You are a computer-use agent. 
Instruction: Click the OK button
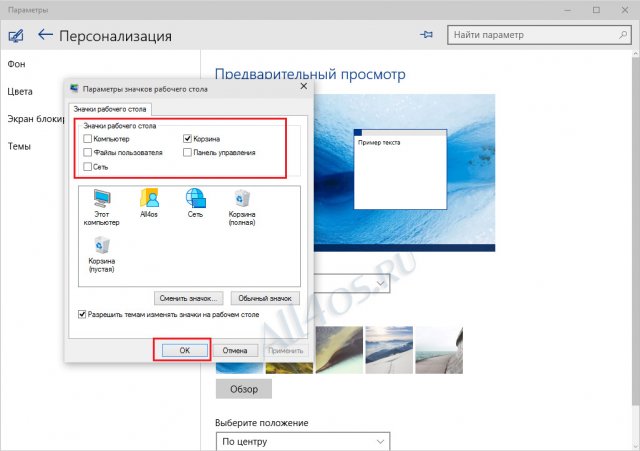point(185,350)
